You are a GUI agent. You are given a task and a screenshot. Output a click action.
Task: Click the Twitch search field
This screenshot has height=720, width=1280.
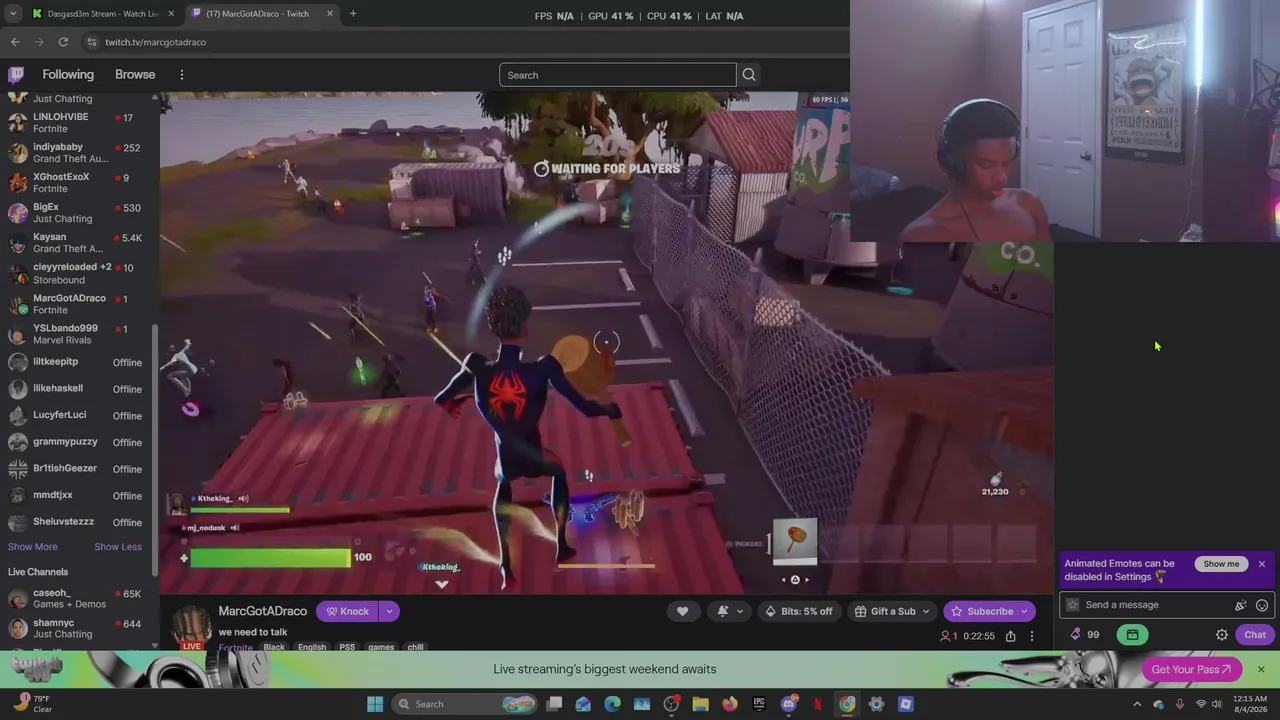tap(618, 75)
